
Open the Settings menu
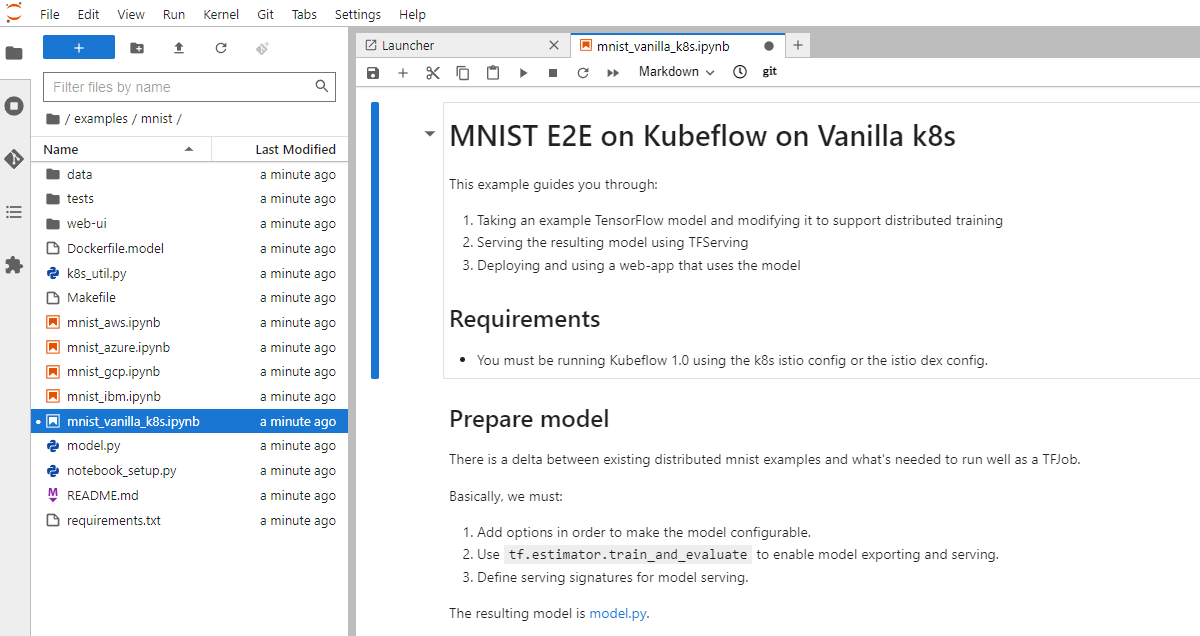point(358,14)
